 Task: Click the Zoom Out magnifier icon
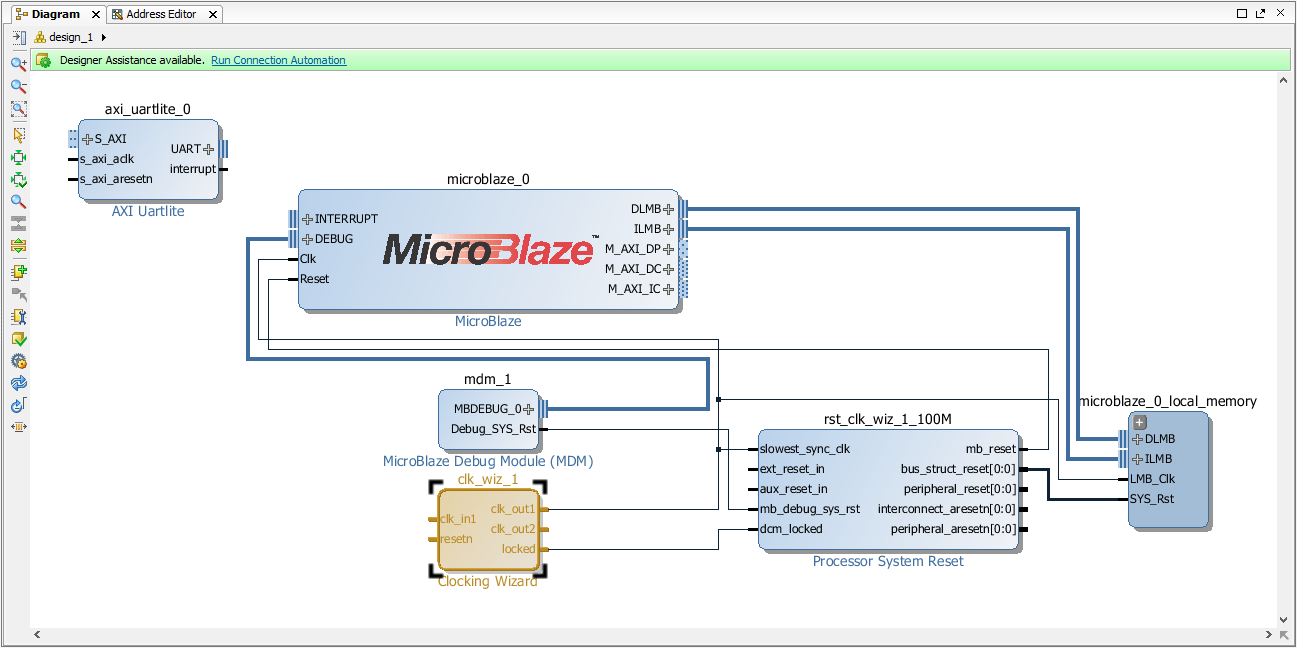pyautogui.click(x=18, y=86)
